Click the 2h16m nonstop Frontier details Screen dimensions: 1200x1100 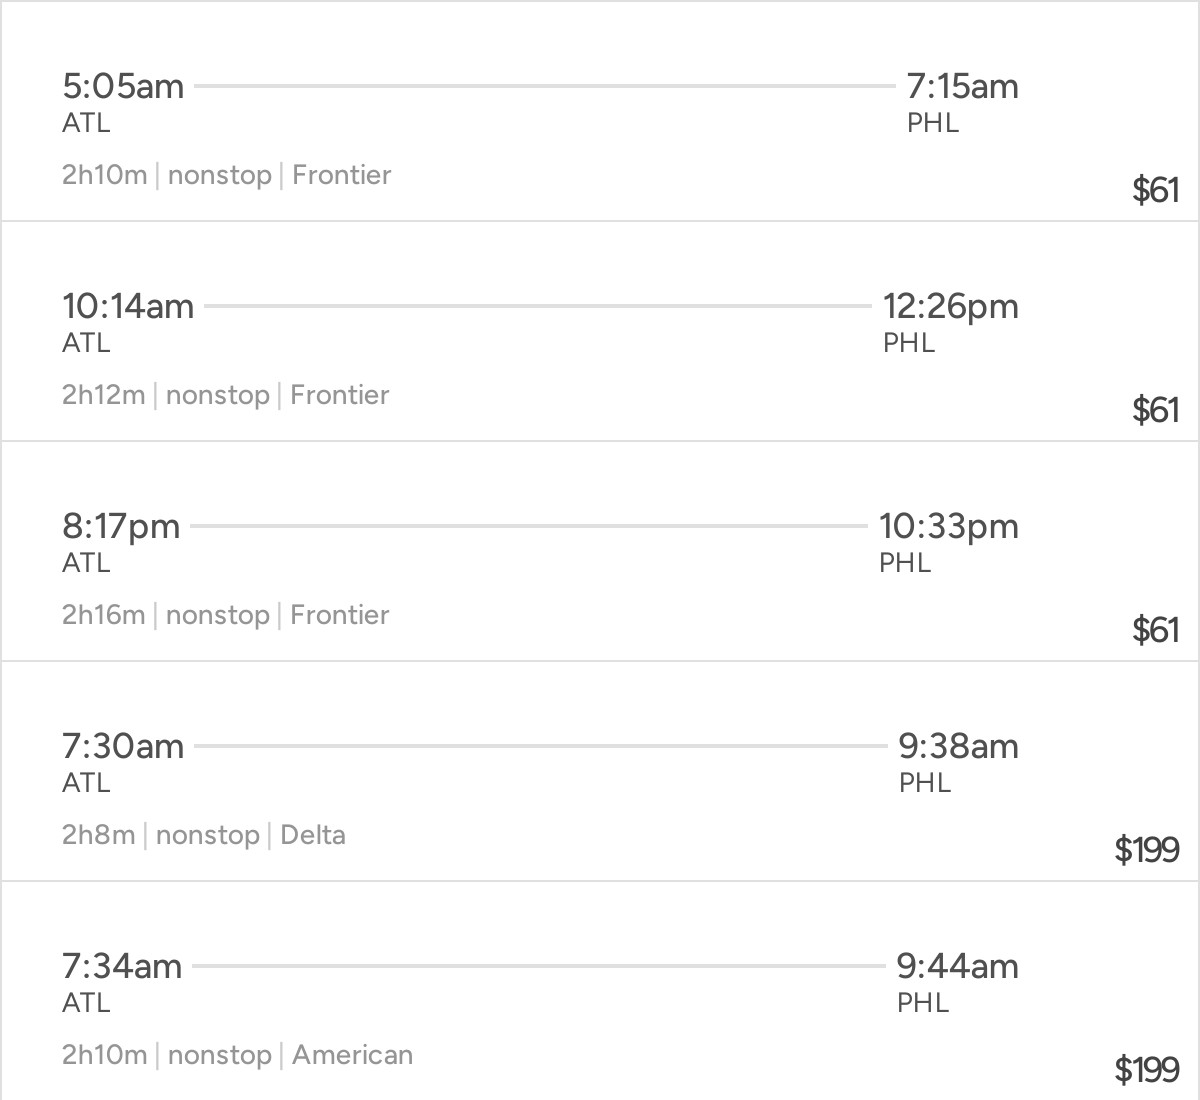point(226,615)
